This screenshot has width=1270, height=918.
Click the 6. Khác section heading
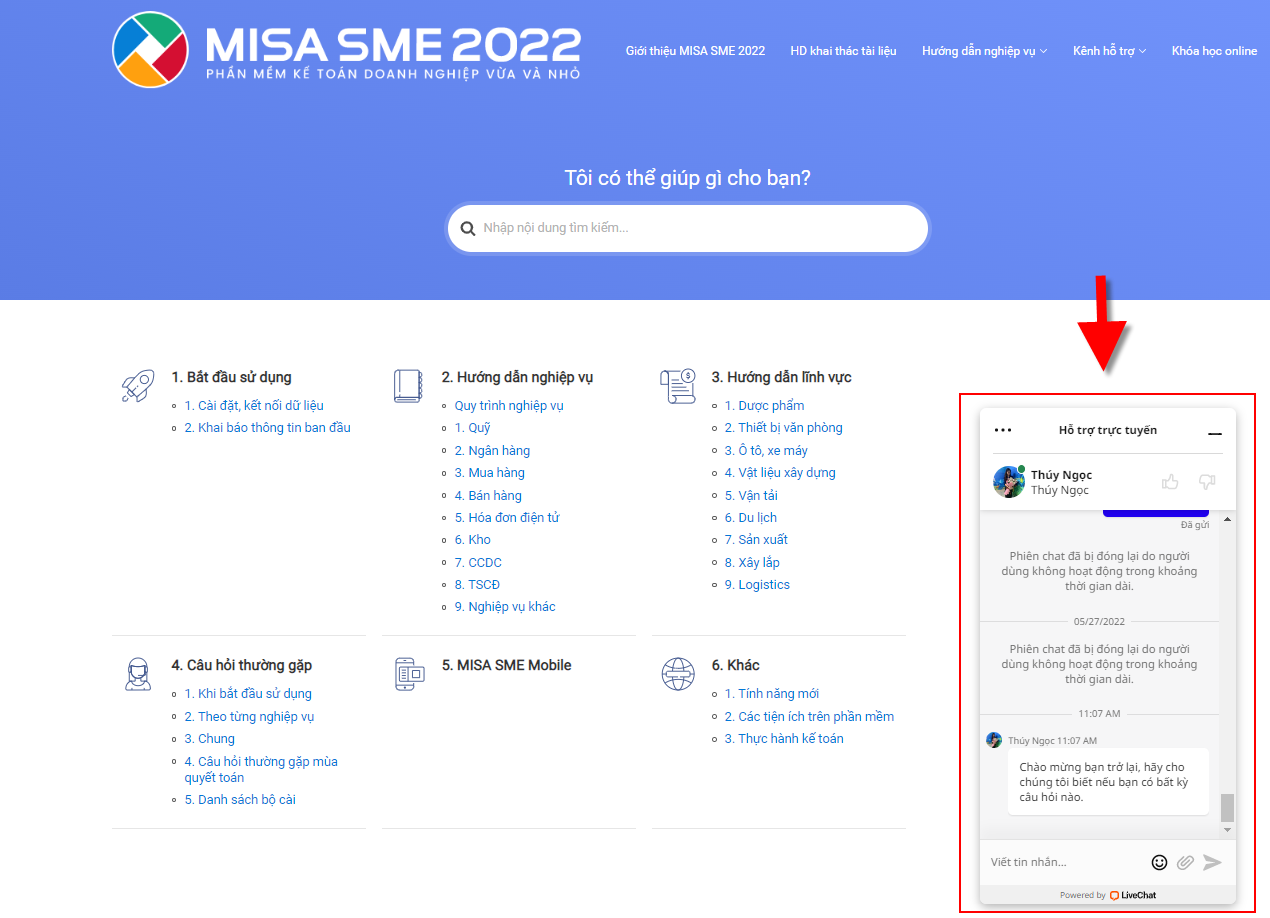pyautogui.click(x=735, y=666)
